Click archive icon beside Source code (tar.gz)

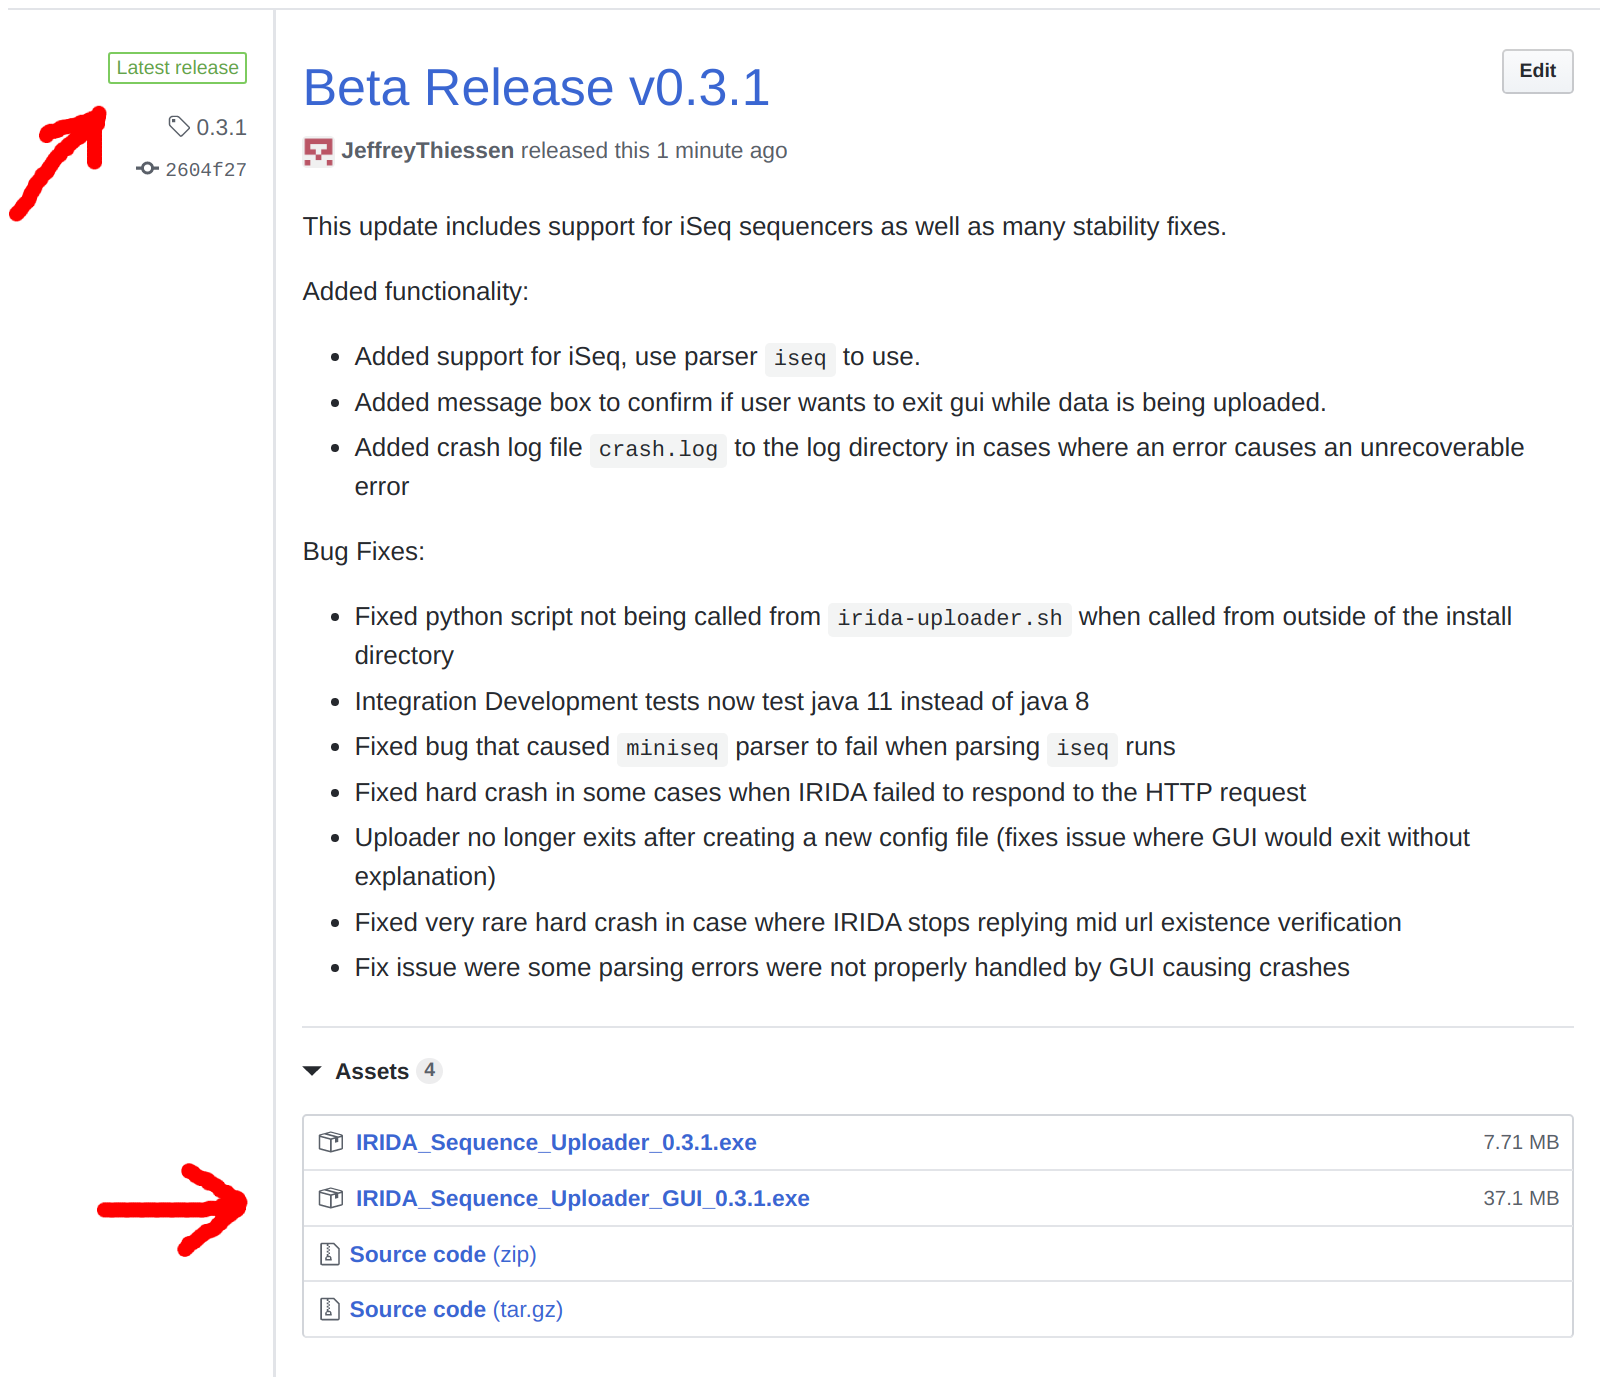[x=329, y=1309]
